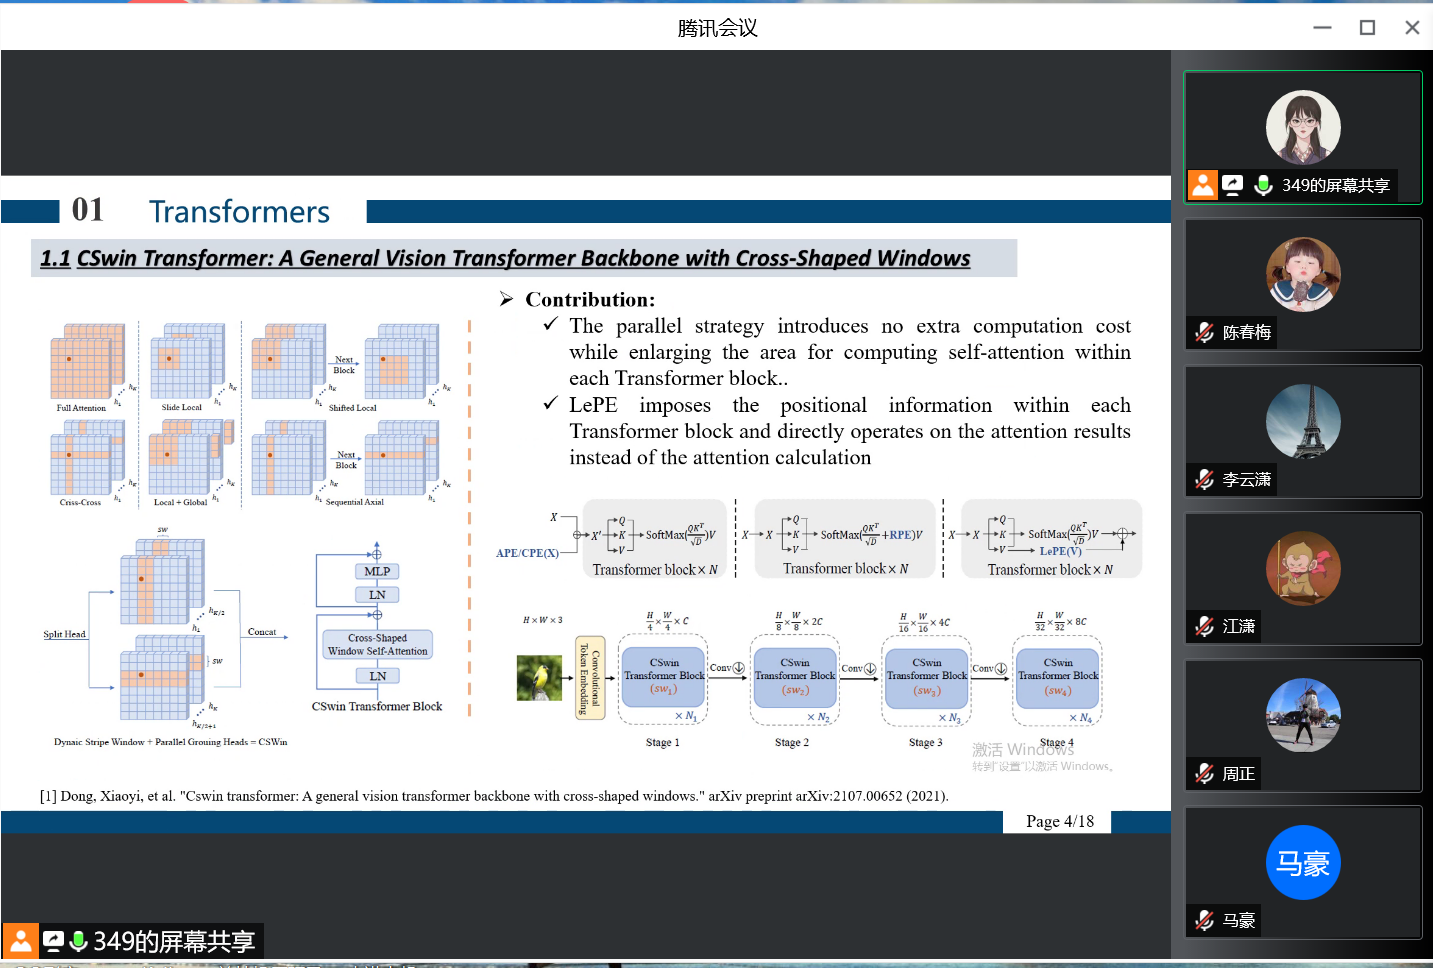Click muted microphone icon for 马豪

tap(1205, 920)
